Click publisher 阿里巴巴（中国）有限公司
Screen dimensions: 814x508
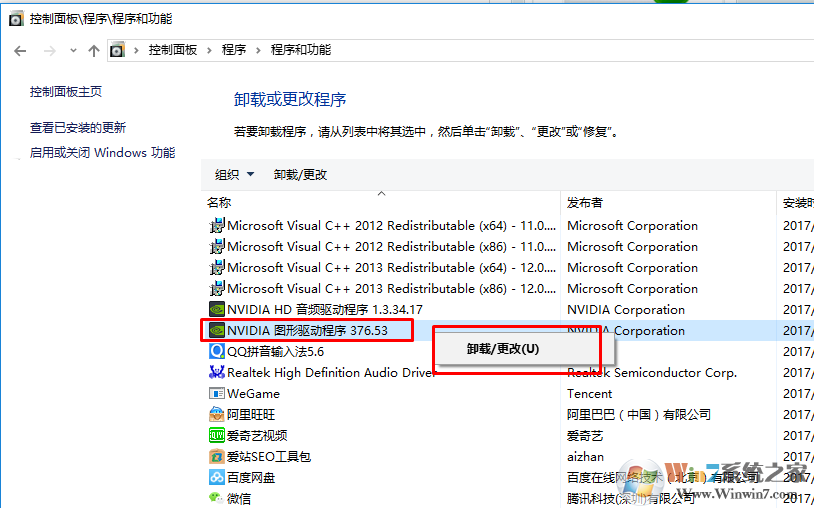[639, 415]
